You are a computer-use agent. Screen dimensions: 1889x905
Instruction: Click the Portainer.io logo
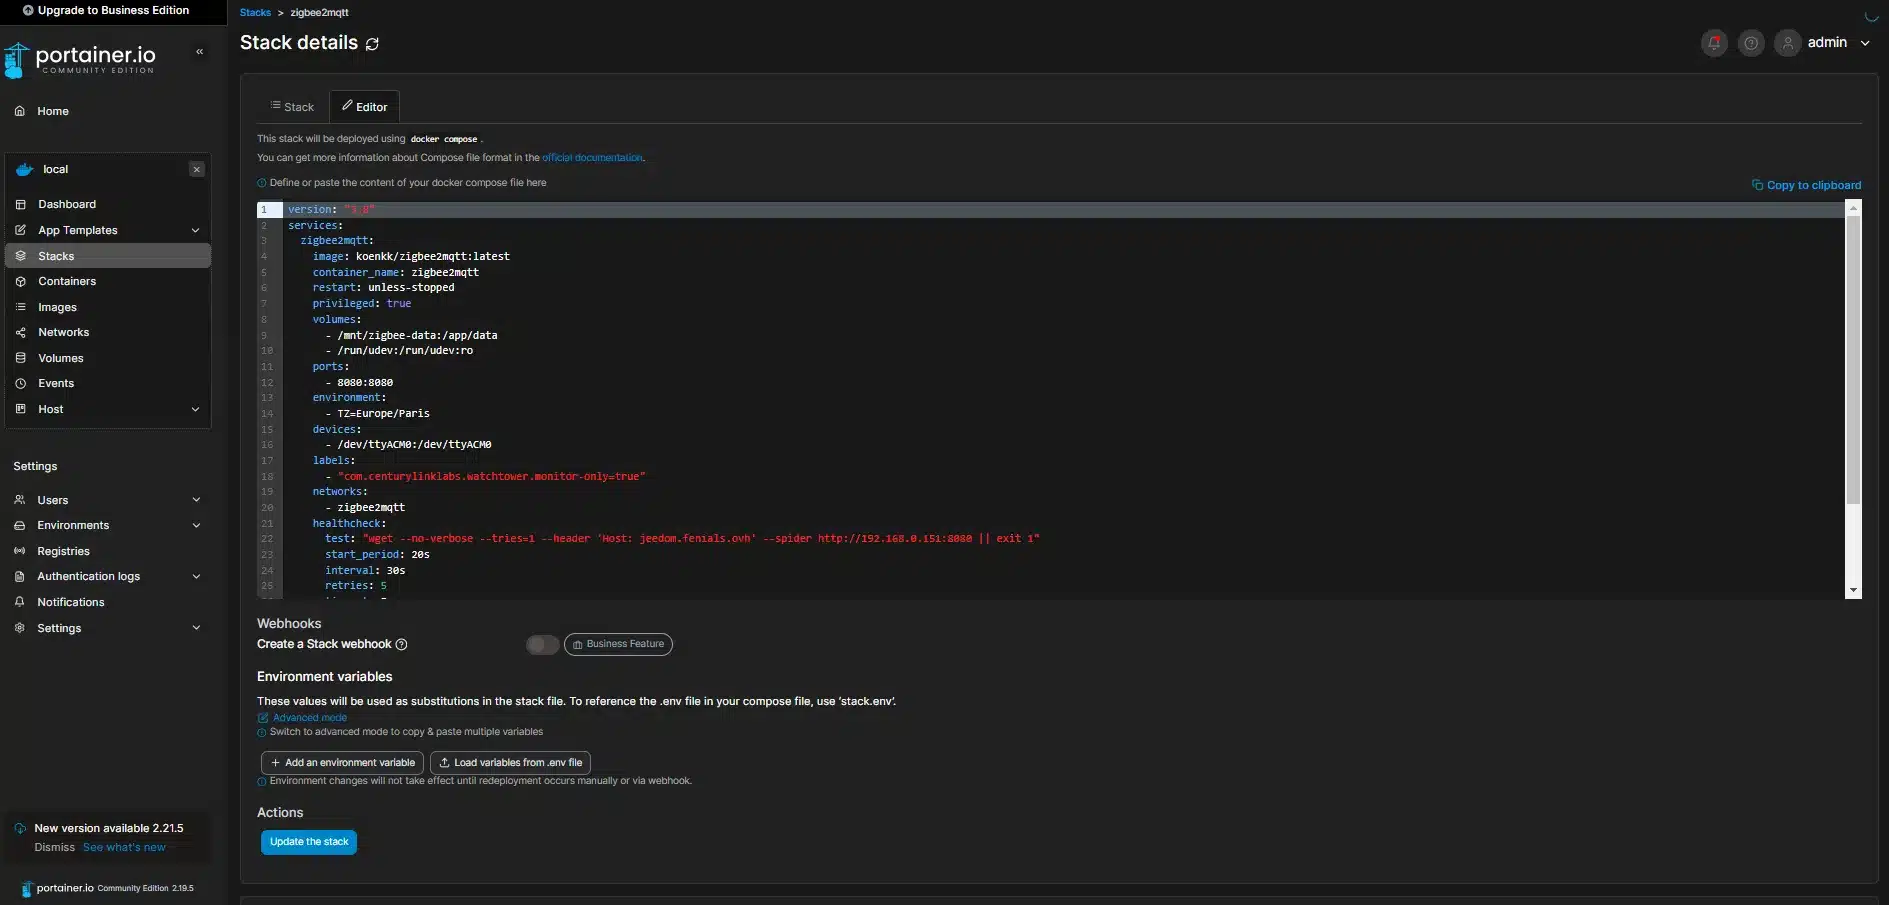80,60
